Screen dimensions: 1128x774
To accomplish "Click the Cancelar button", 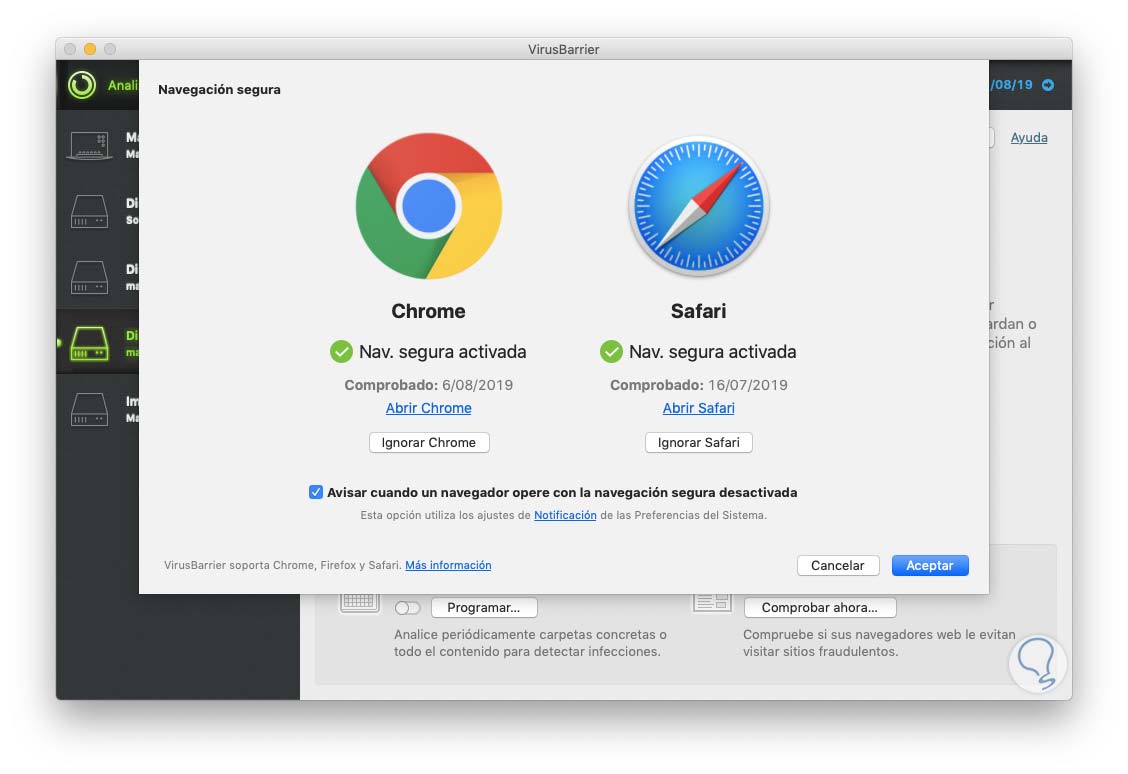I will coord(838,565).
